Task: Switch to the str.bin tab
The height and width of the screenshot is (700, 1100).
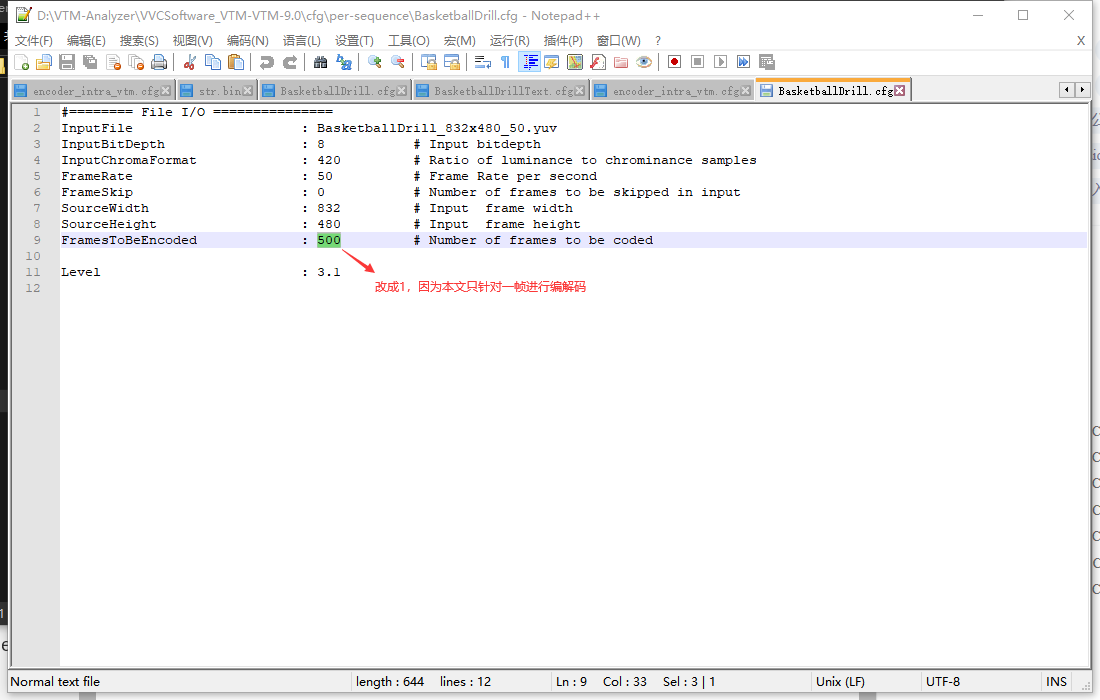Action: 218,89
